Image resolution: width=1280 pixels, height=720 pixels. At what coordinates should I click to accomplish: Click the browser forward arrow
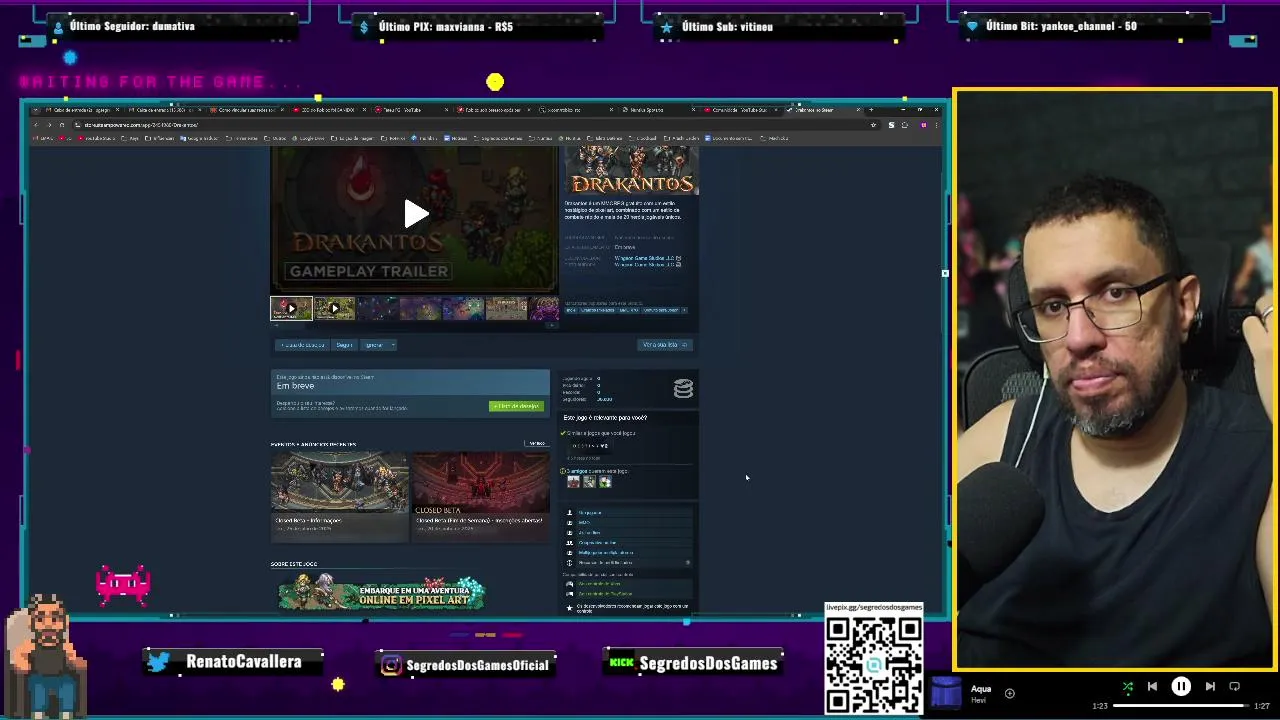pyautogui.click(x=49, y=125)
